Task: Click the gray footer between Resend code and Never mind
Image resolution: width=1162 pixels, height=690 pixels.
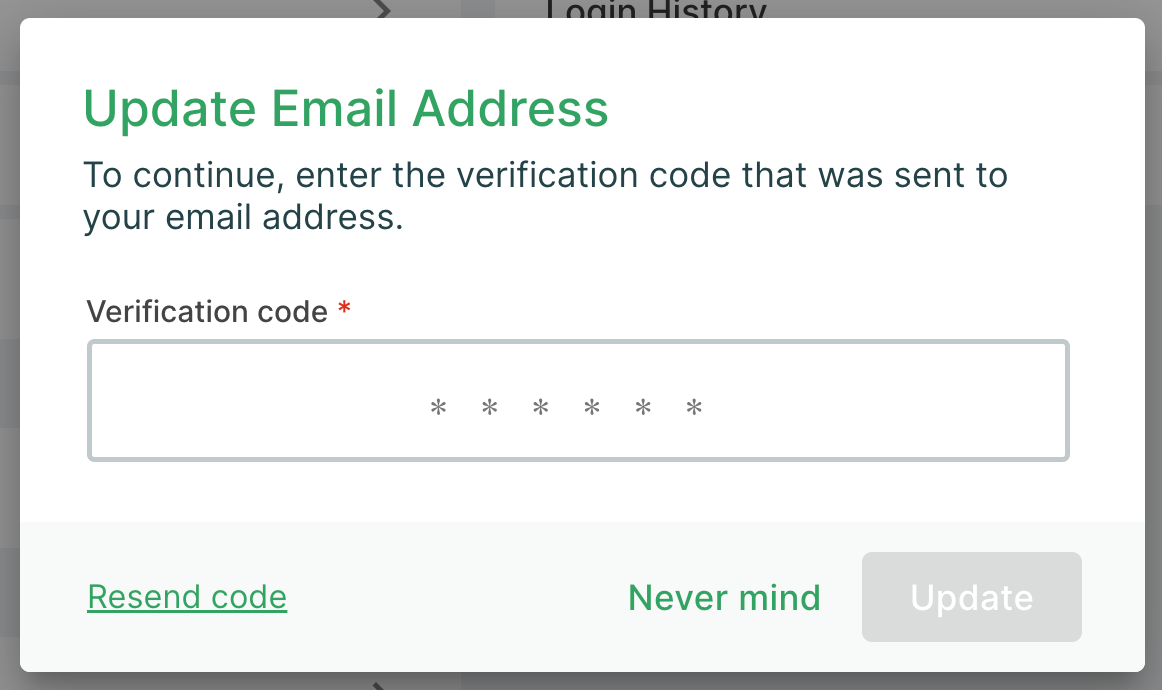Action: (x=457, y=597)
